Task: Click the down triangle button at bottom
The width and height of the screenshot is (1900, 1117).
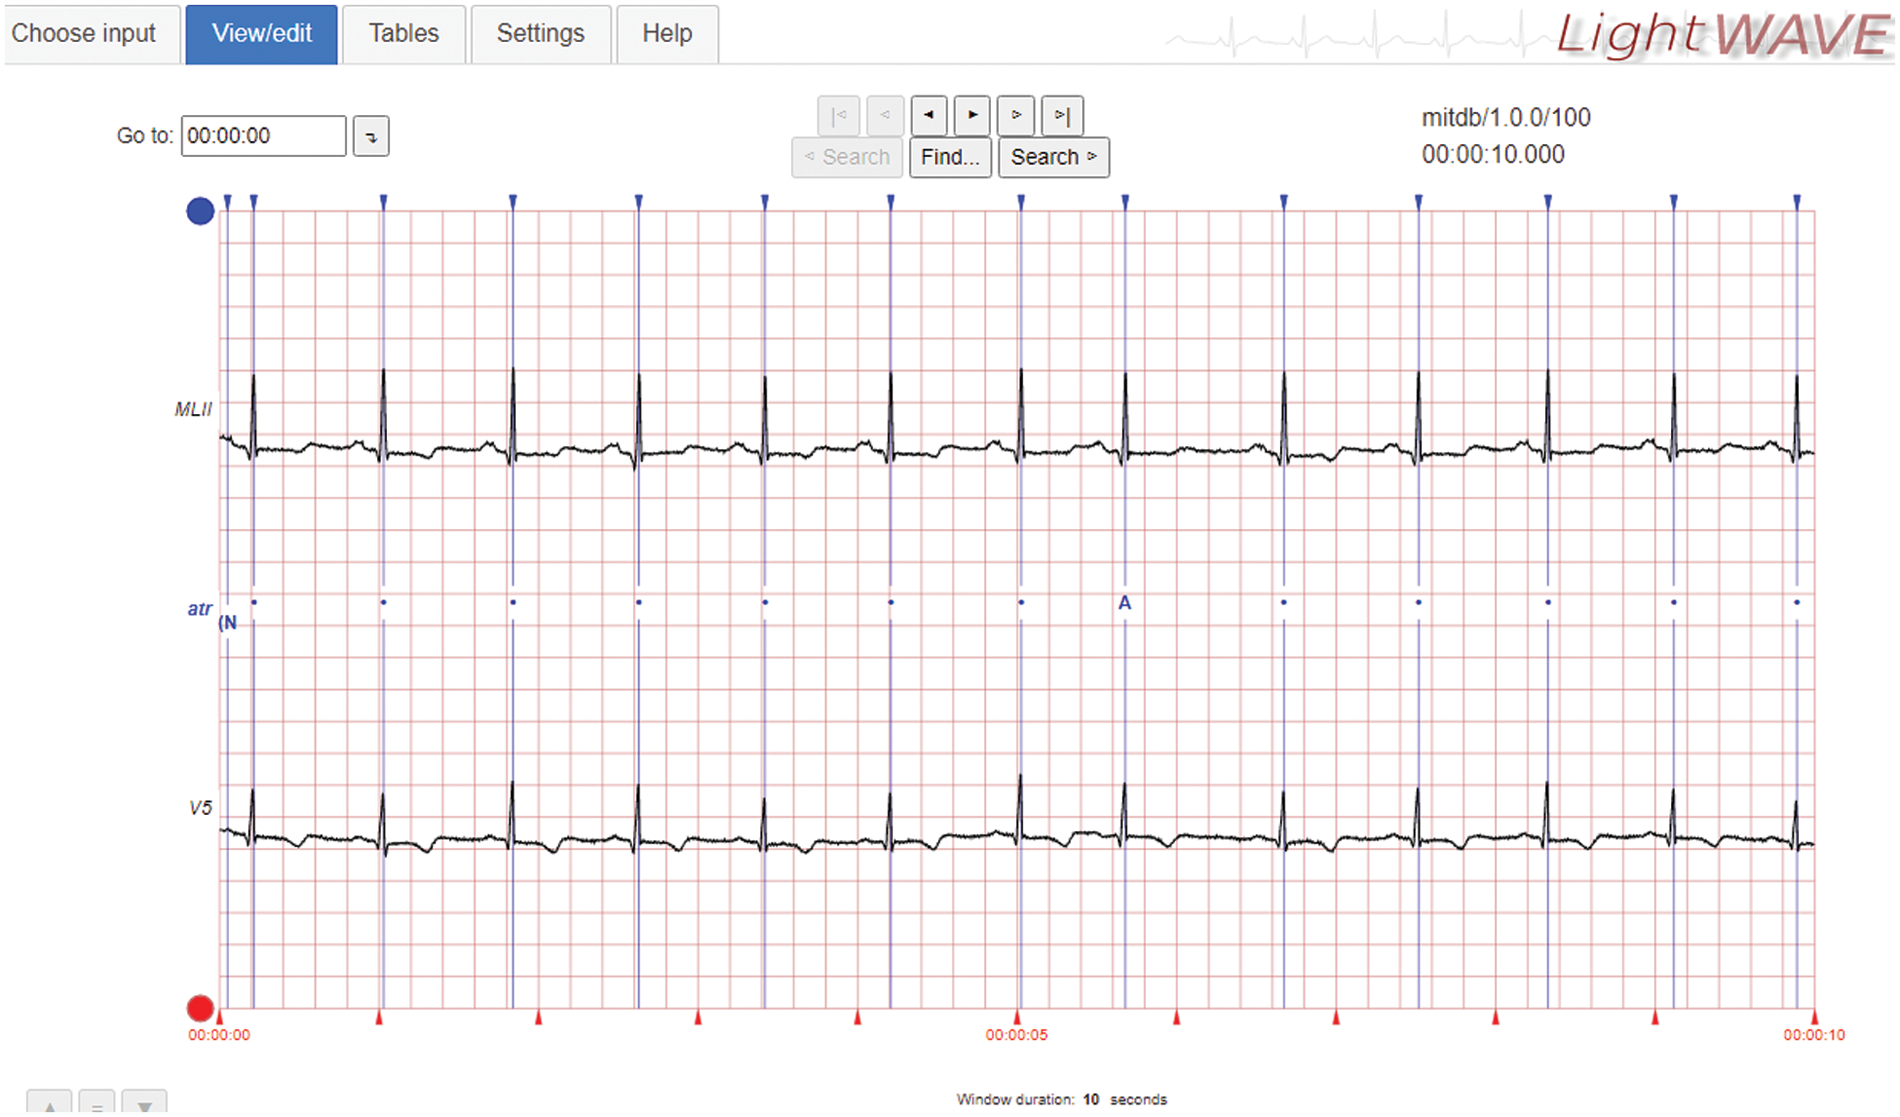Action: (x=144, y=1104)
